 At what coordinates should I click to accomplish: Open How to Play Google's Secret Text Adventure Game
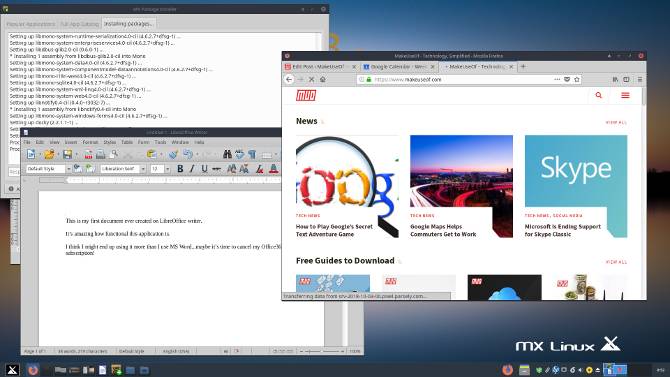[334, 230]
